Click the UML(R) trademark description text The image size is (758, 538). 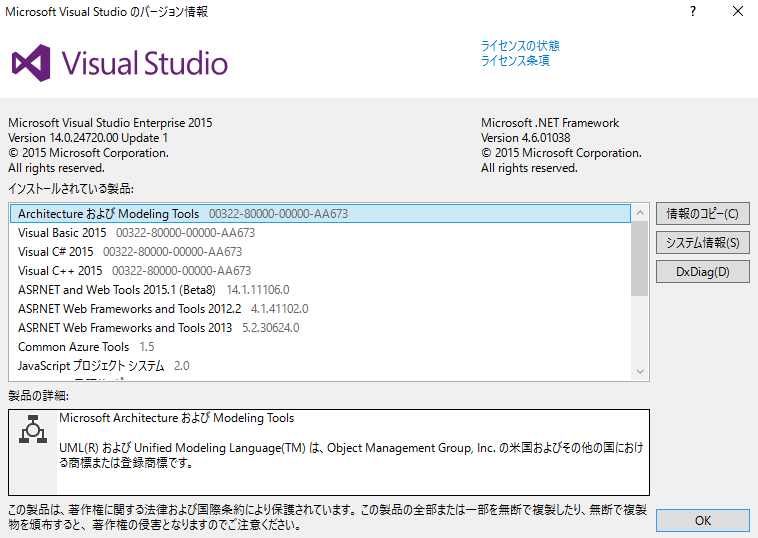[351, 455]
